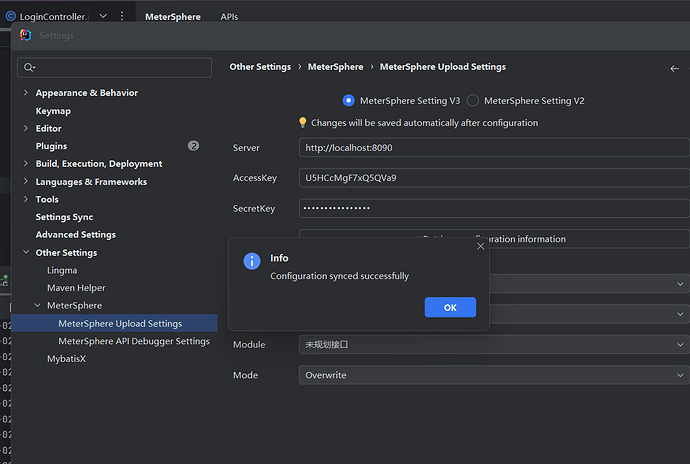Open the Mode Overwrite dropdown

[494, 375]
